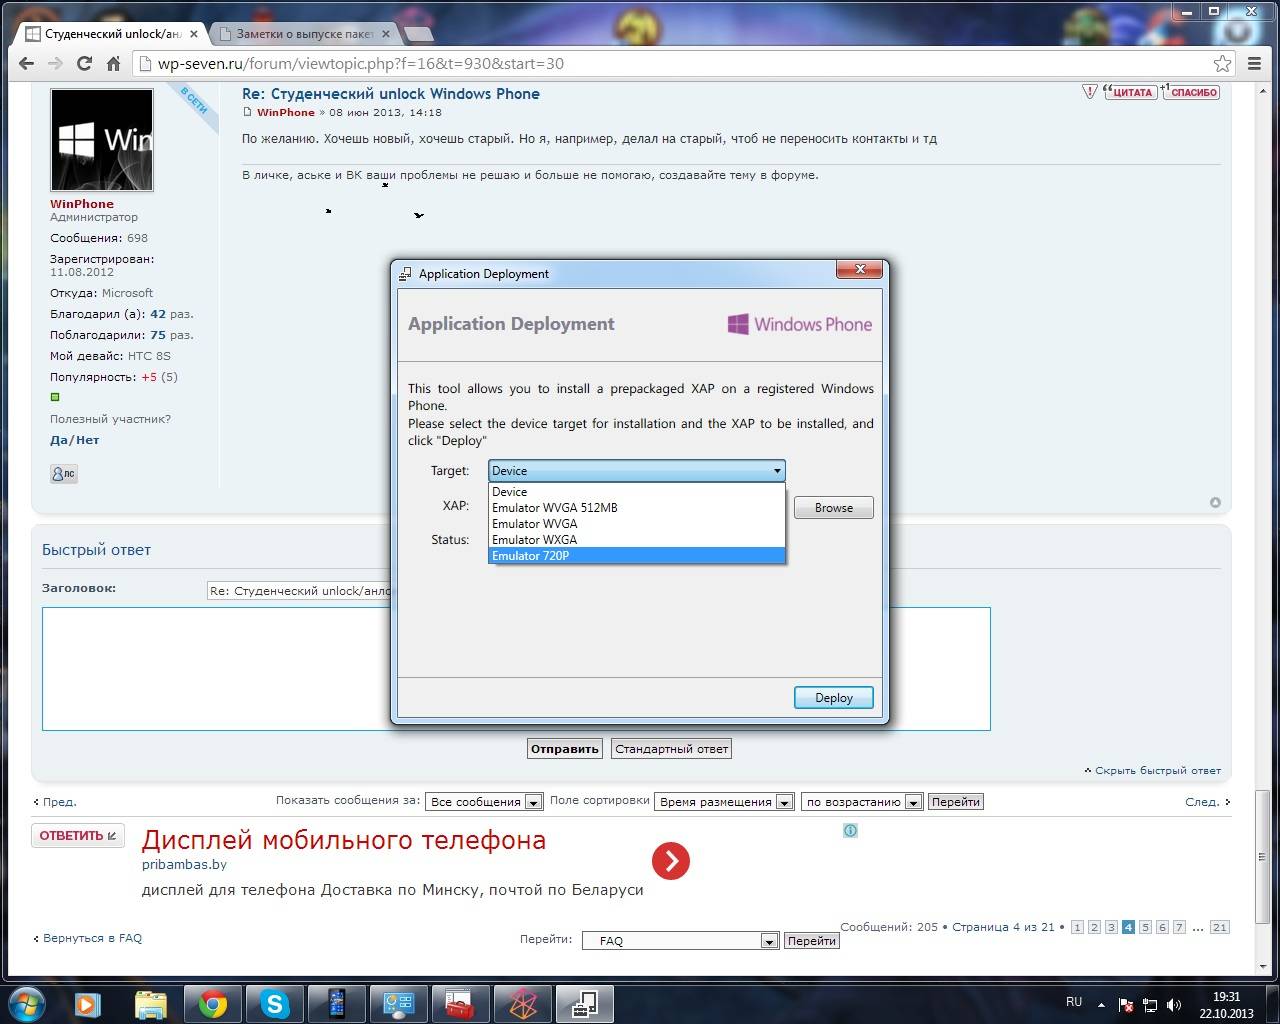Open WinPhone user avatar
This screenshot has width=1280, height=1024.
pyautogui.click(x=102, y=140)
